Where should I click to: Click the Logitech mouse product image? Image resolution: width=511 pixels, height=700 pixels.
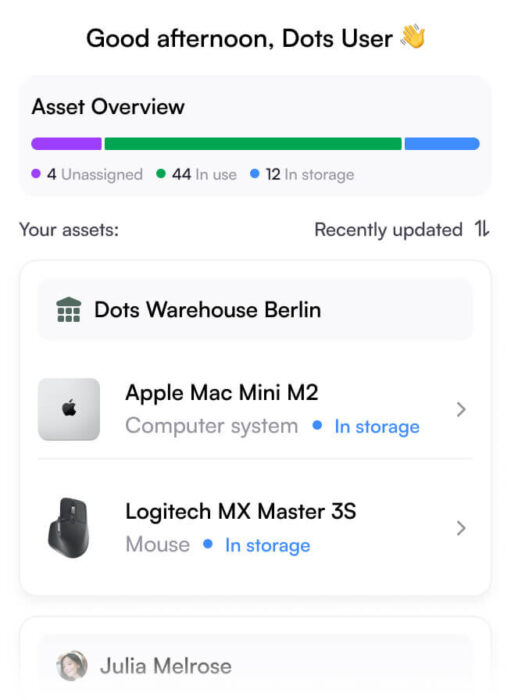pyautogui.click(x=69, y=527)
